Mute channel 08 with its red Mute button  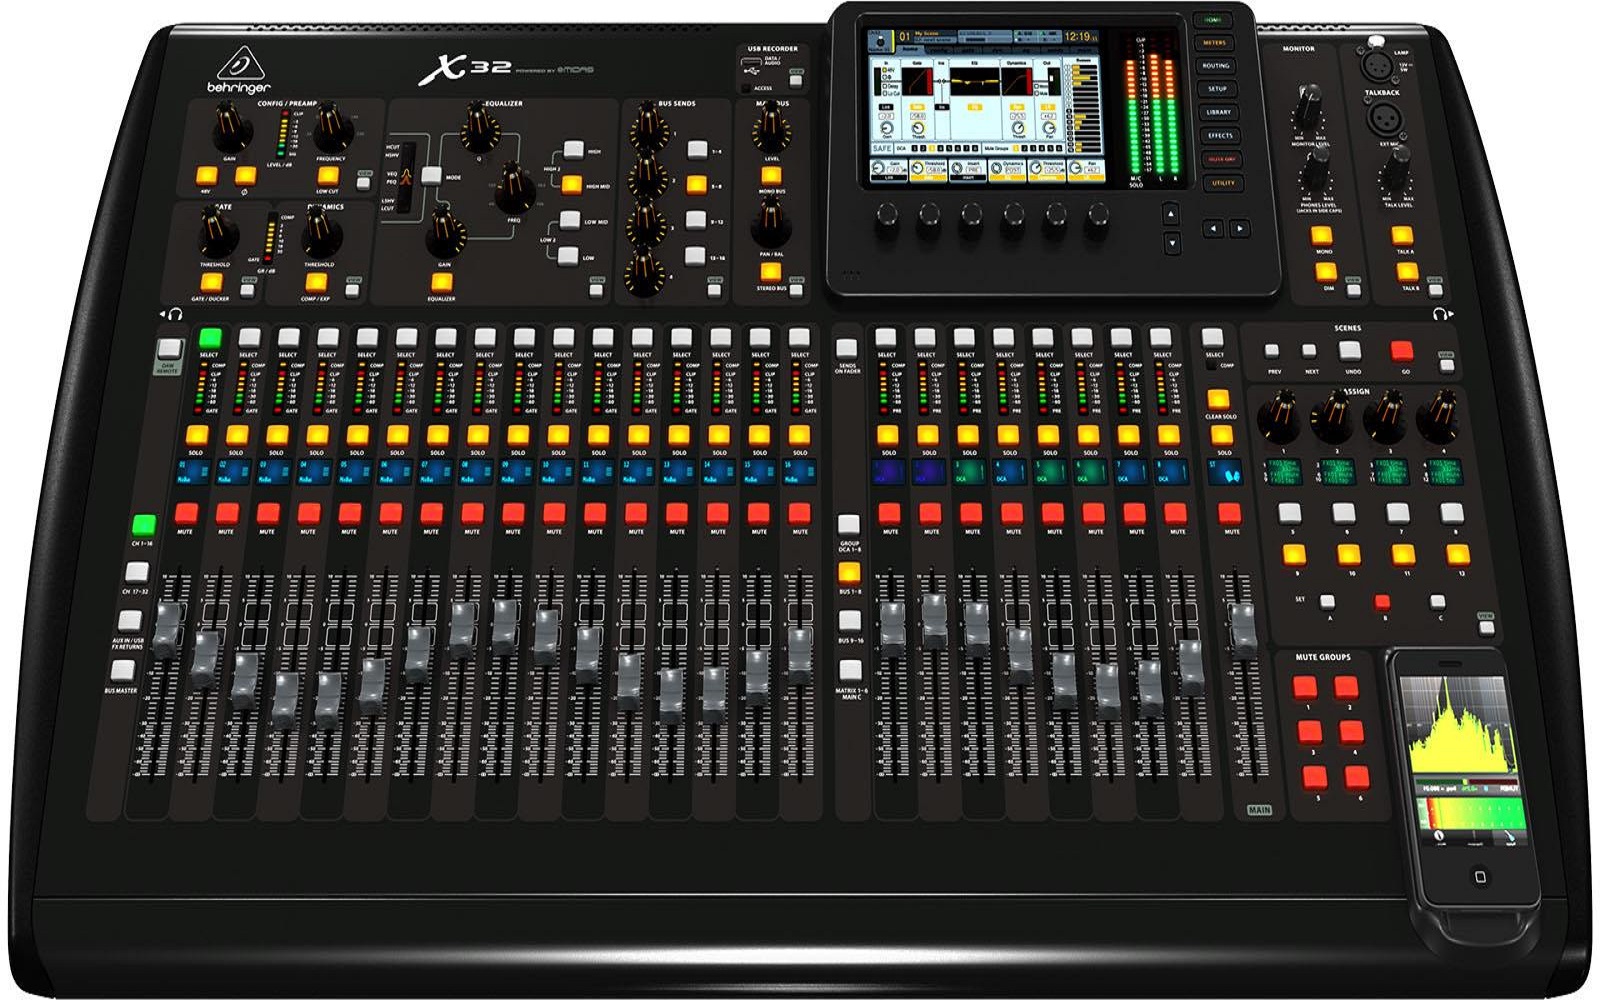(472, 514)
